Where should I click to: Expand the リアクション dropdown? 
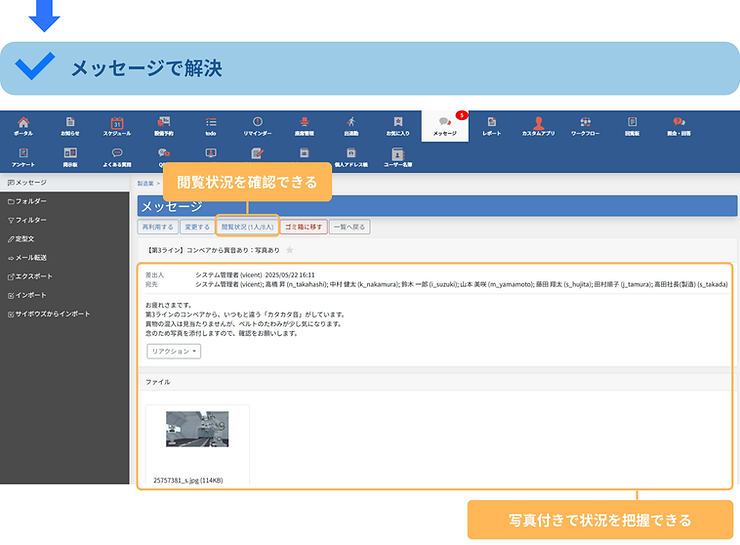174,351
